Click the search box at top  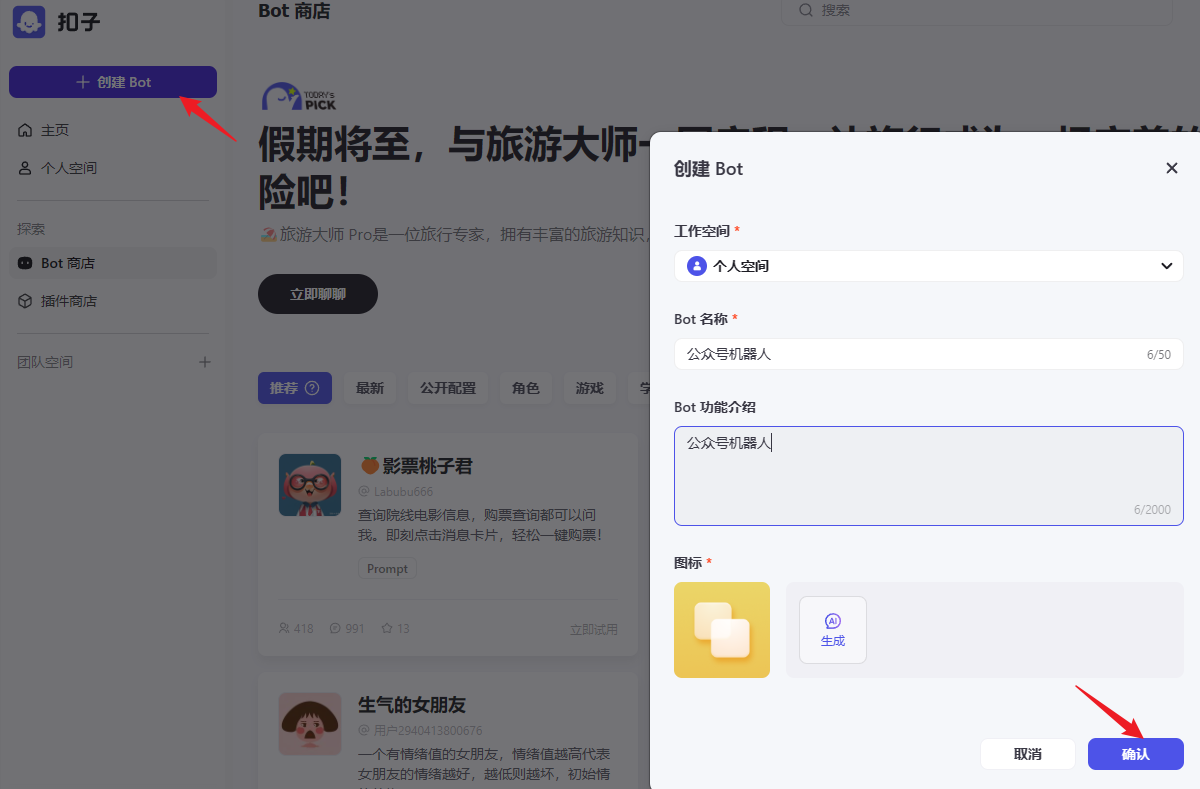tap(975, 10)
